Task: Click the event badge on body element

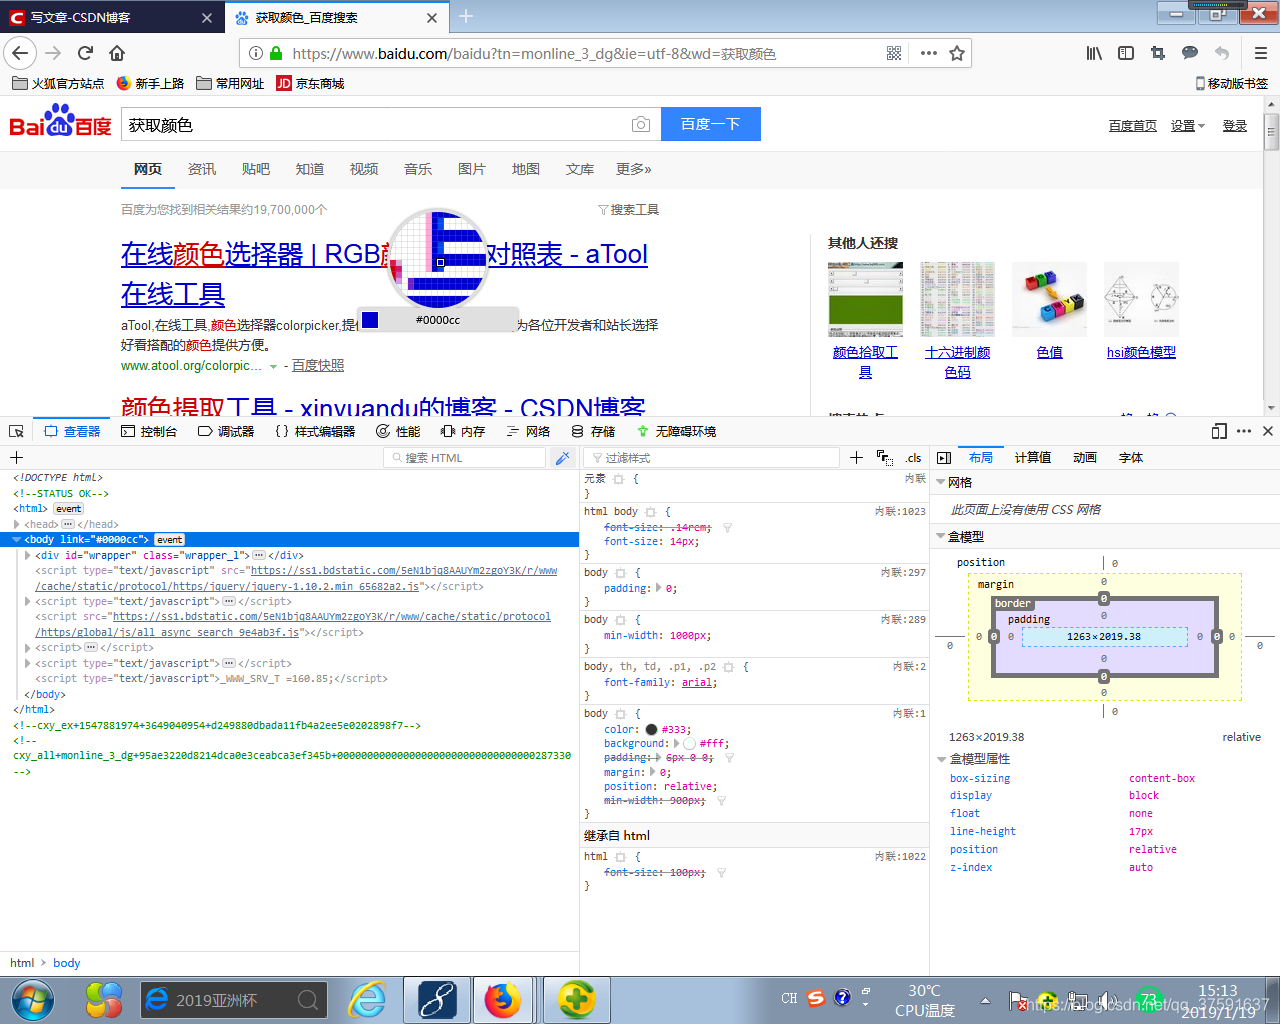Action: 169,539
